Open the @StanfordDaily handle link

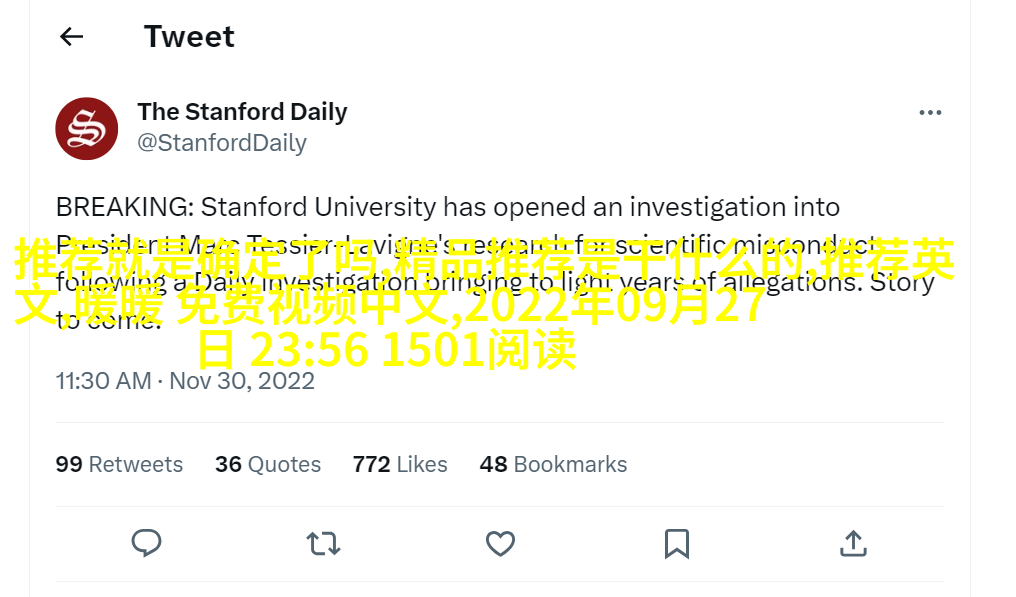click(x=222, y=143)
